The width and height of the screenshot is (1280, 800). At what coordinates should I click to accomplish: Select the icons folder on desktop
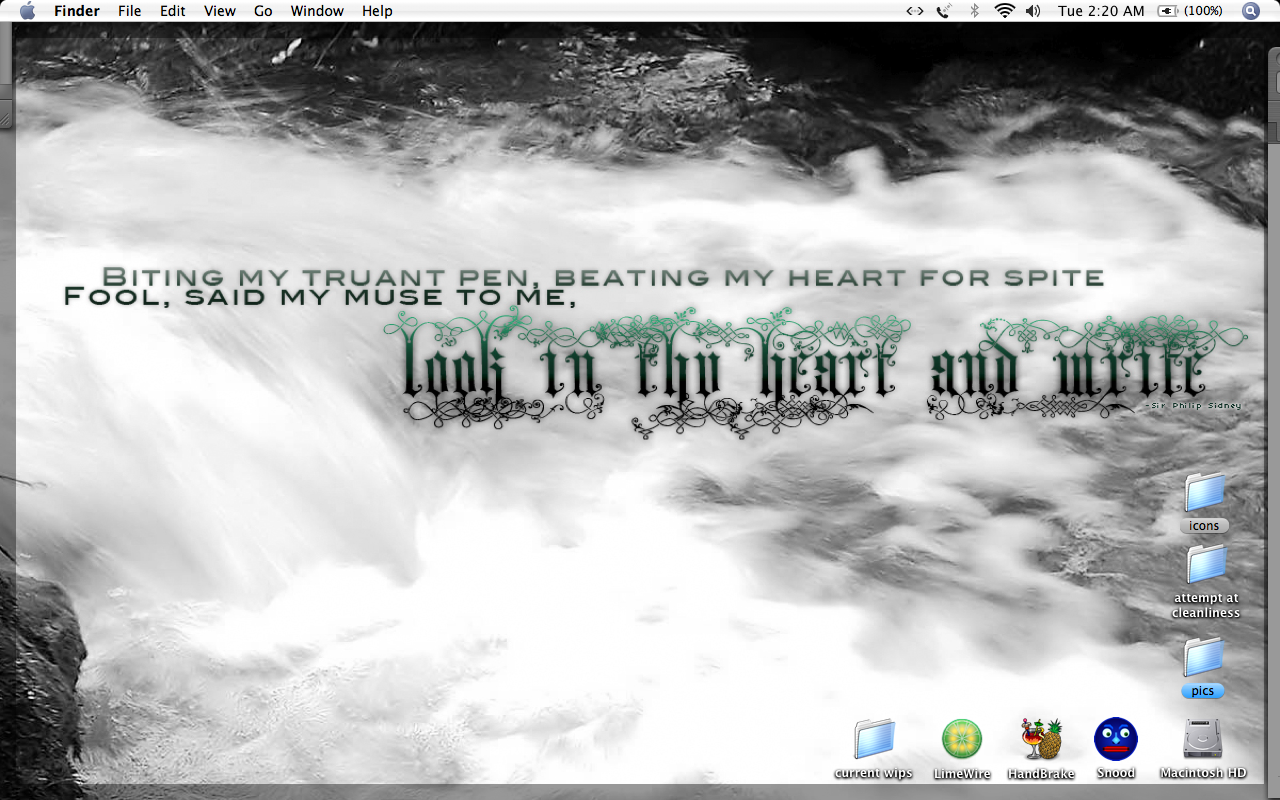[x=1204, y=492]
